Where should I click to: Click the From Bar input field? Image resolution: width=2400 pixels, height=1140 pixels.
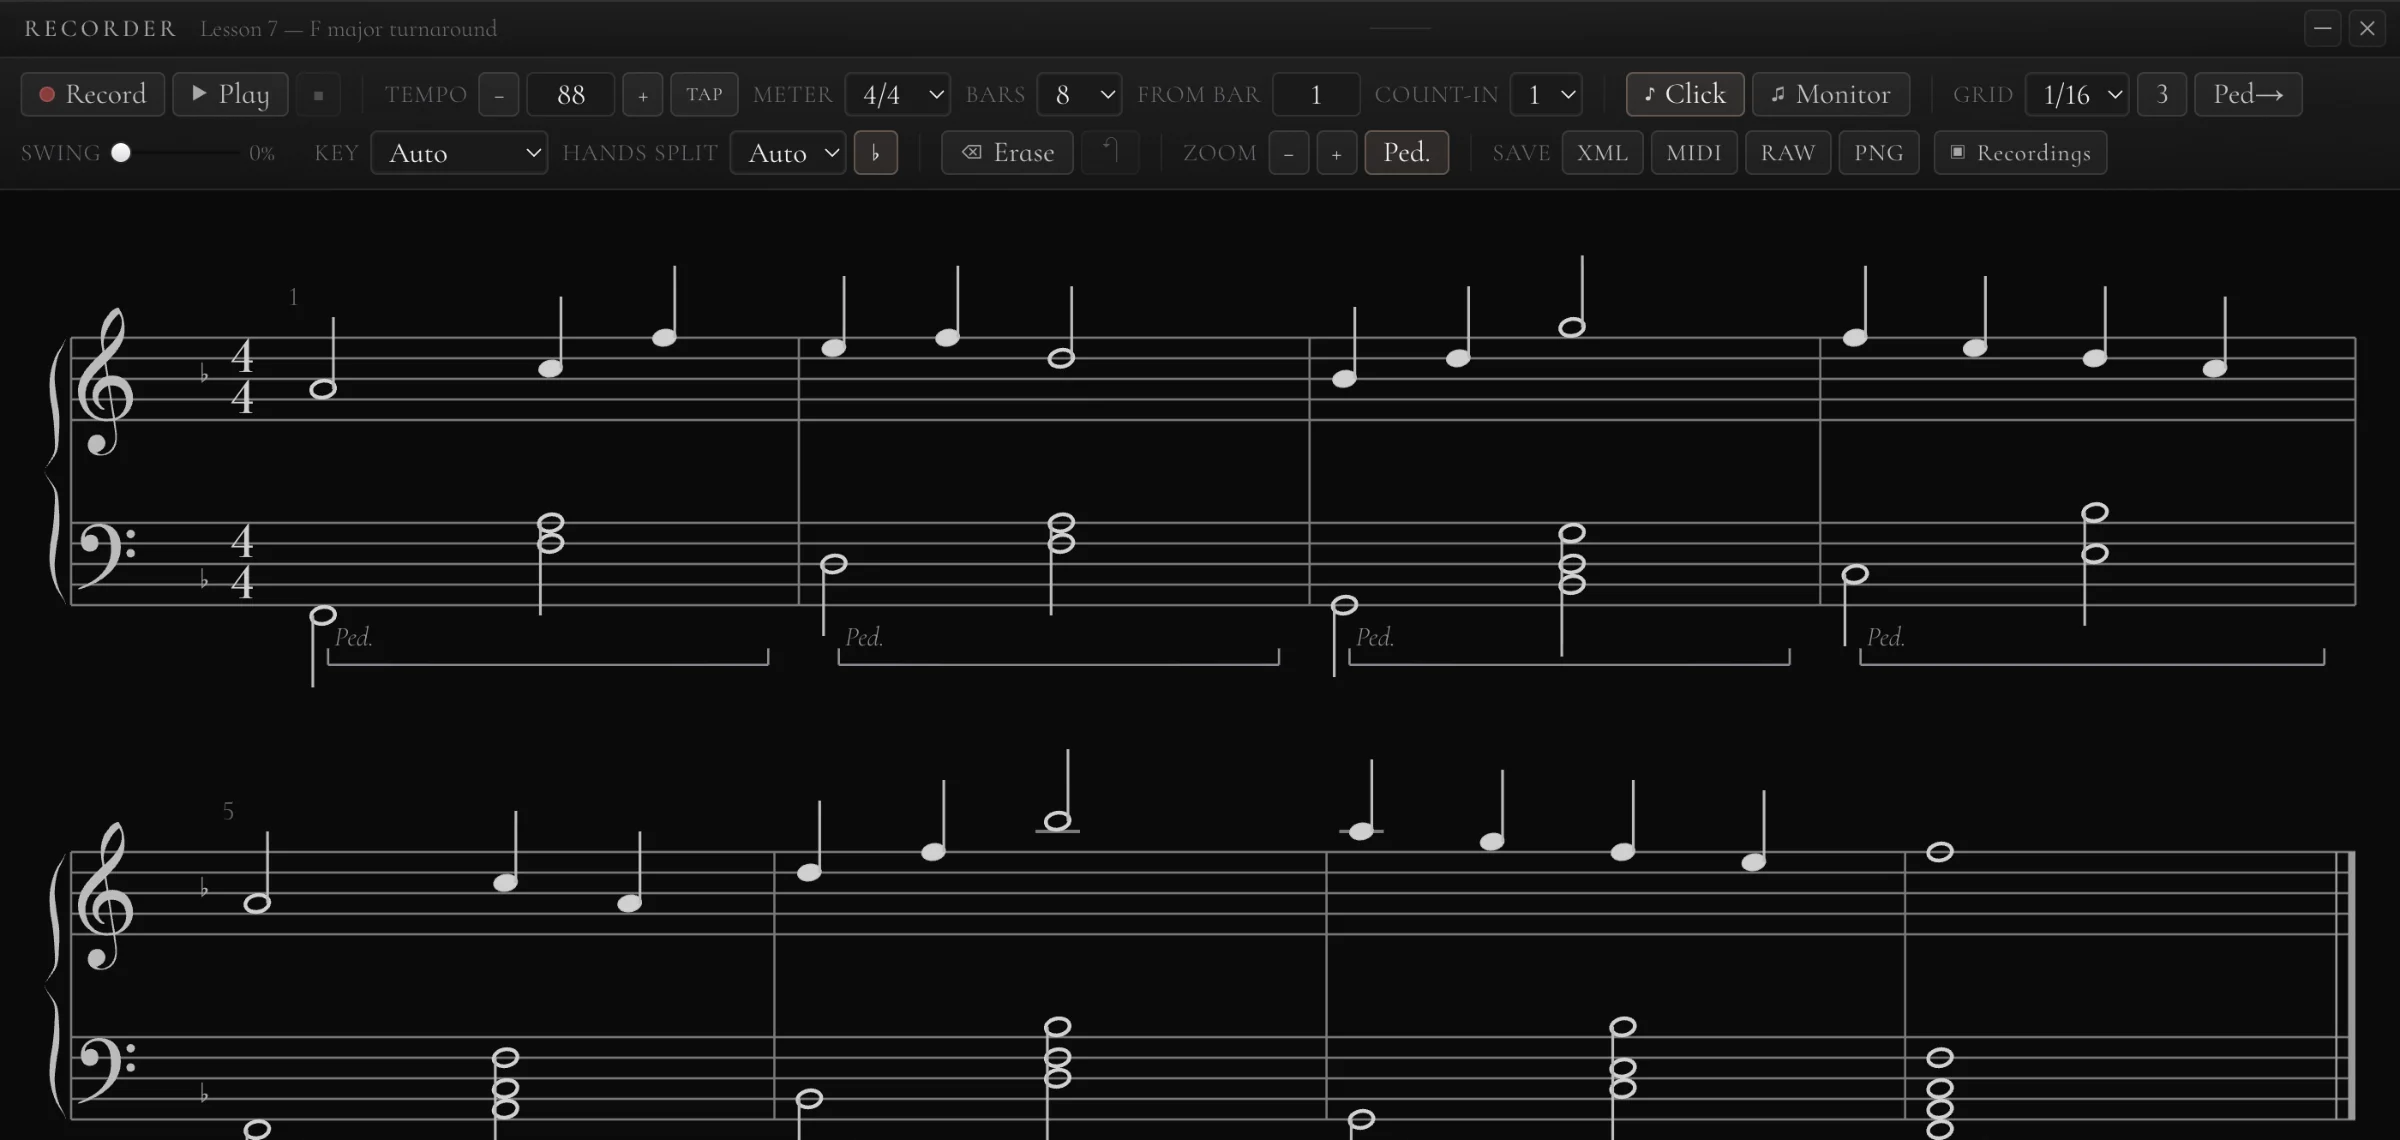pos(1316,94)
